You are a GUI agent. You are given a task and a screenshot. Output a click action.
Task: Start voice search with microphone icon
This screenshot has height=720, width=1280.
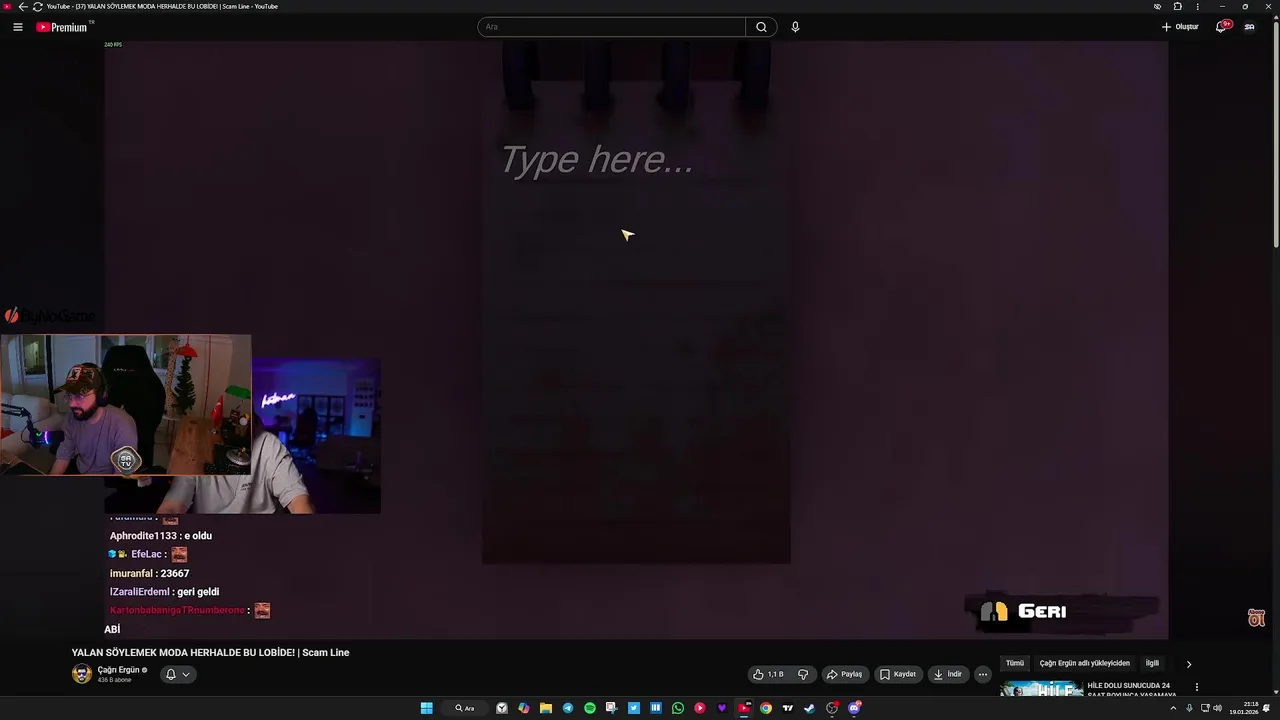(x=795, y=27)
